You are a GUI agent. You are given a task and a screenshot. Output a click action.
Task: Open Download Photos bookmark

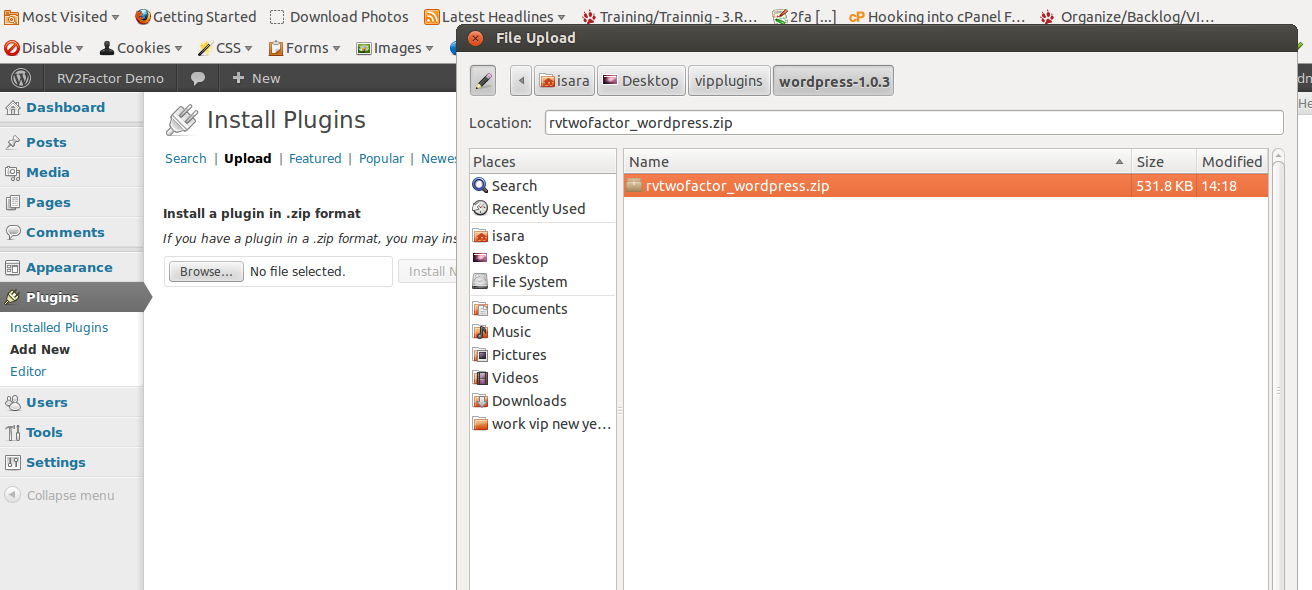point(339,16)
